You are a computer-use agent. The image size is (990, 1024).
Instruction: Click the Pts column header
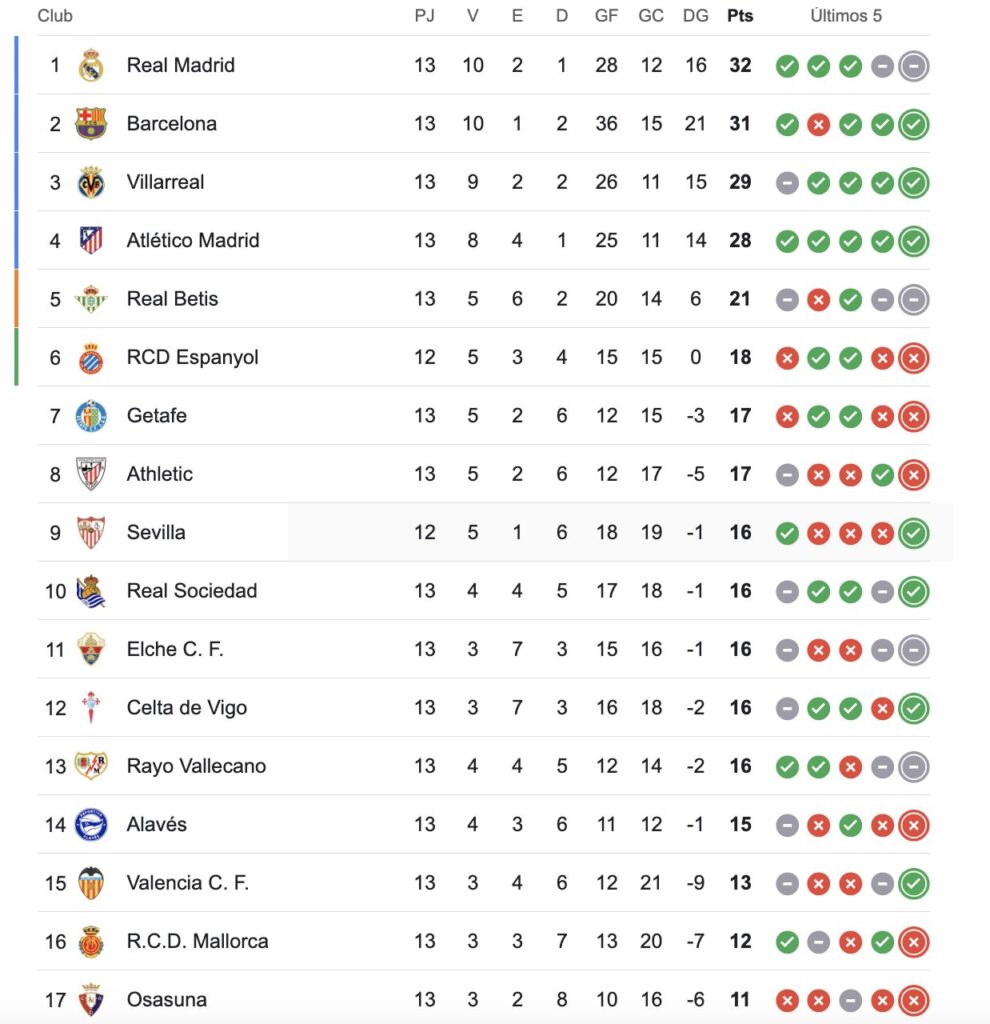pyautogui.click(x=740, y=16)
